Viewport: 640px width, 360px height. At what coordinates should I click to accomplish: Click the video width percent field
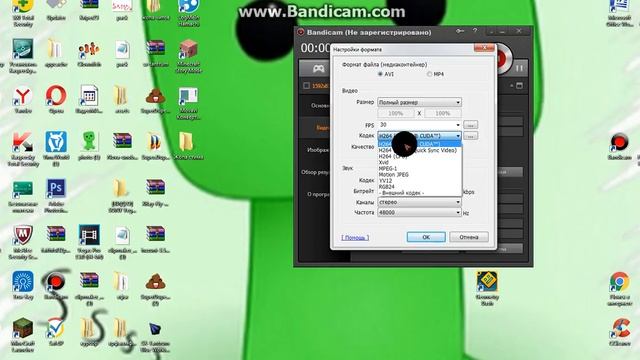(x=396, y=113)
